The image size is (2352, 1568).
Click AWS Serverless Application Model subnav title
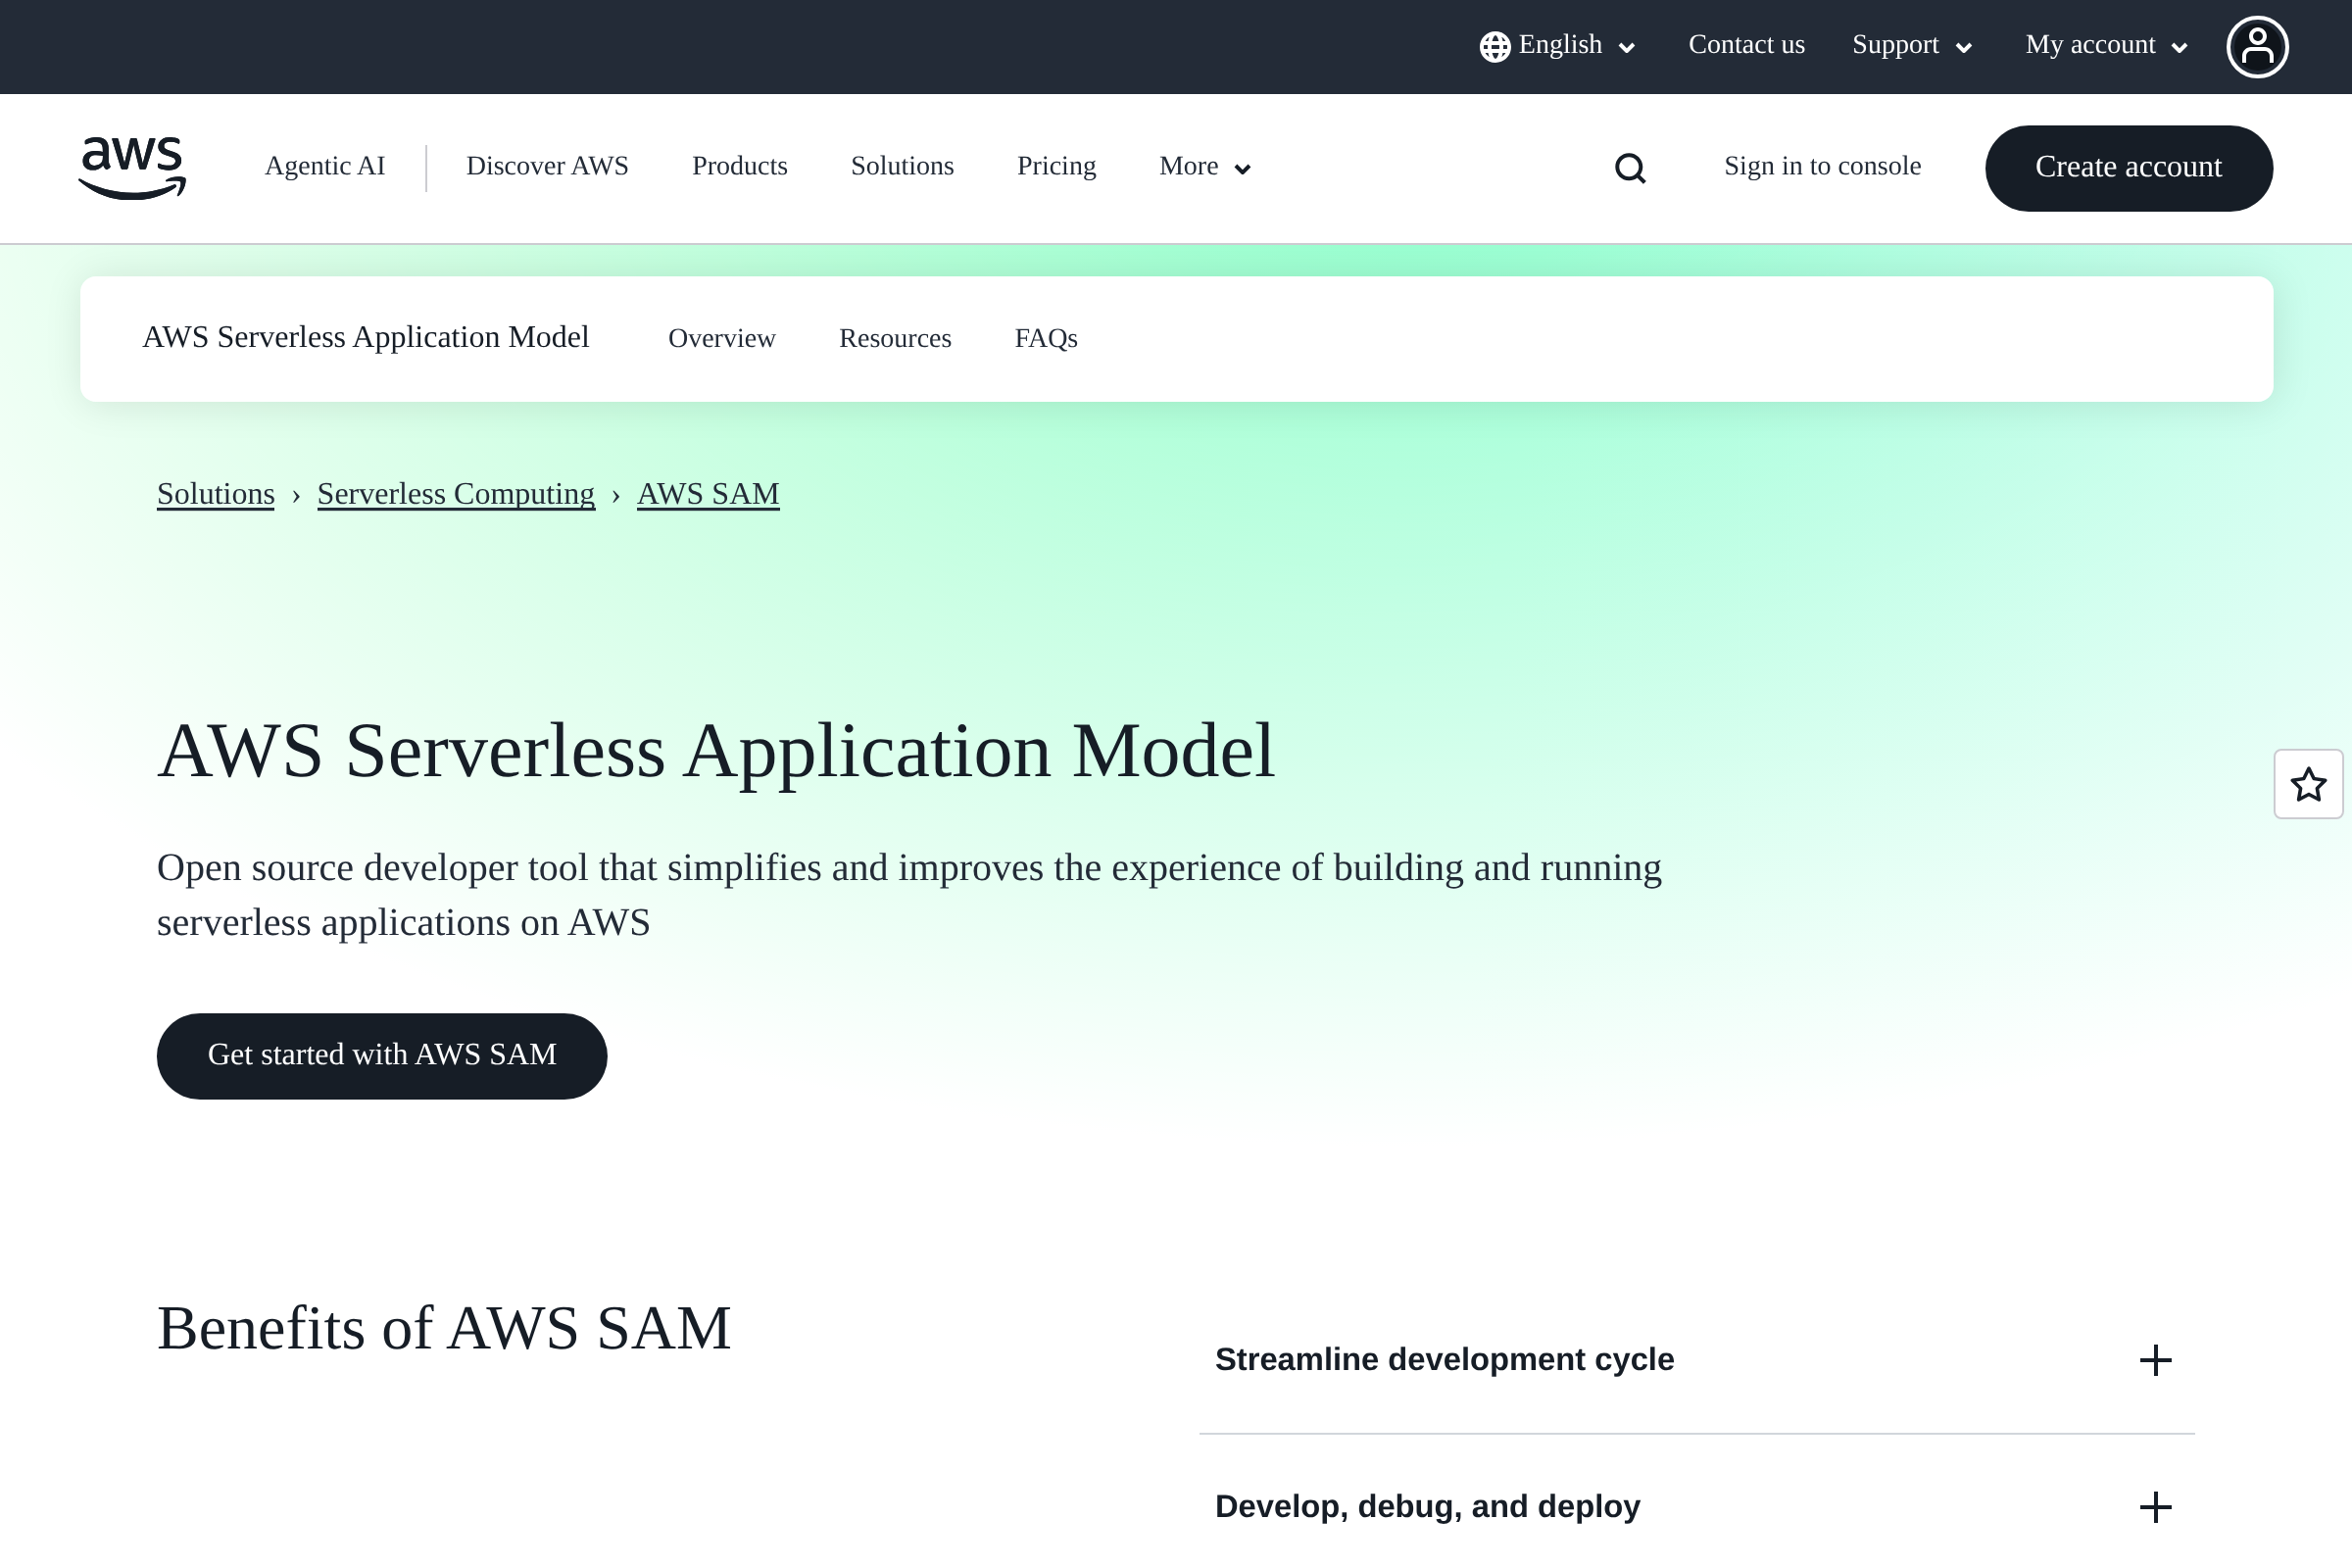[x=366, y=338]
